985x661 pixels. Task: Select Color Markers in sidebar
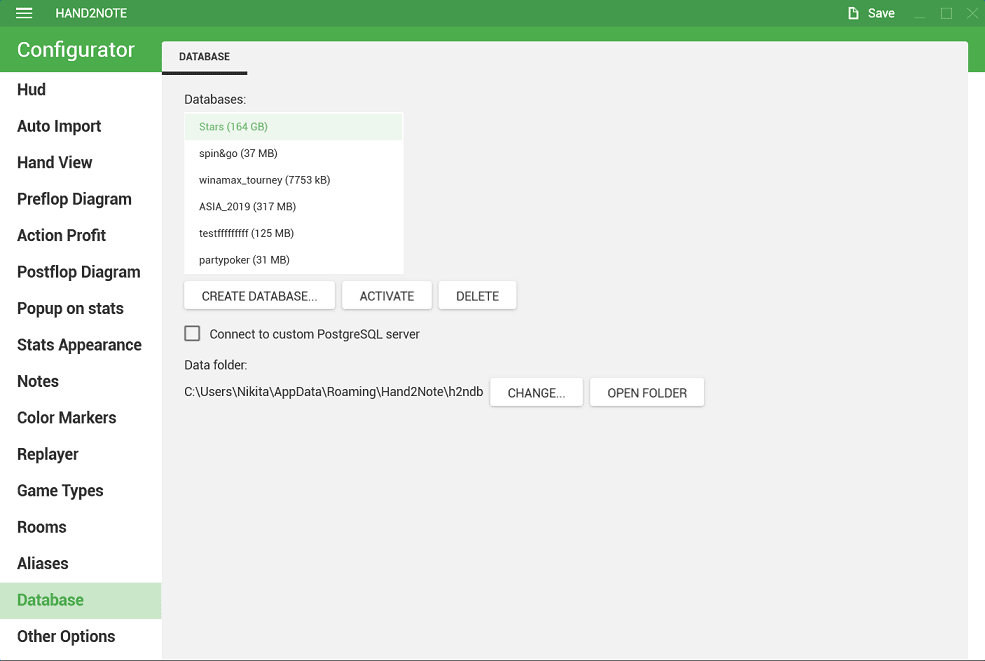coord(80,418)
